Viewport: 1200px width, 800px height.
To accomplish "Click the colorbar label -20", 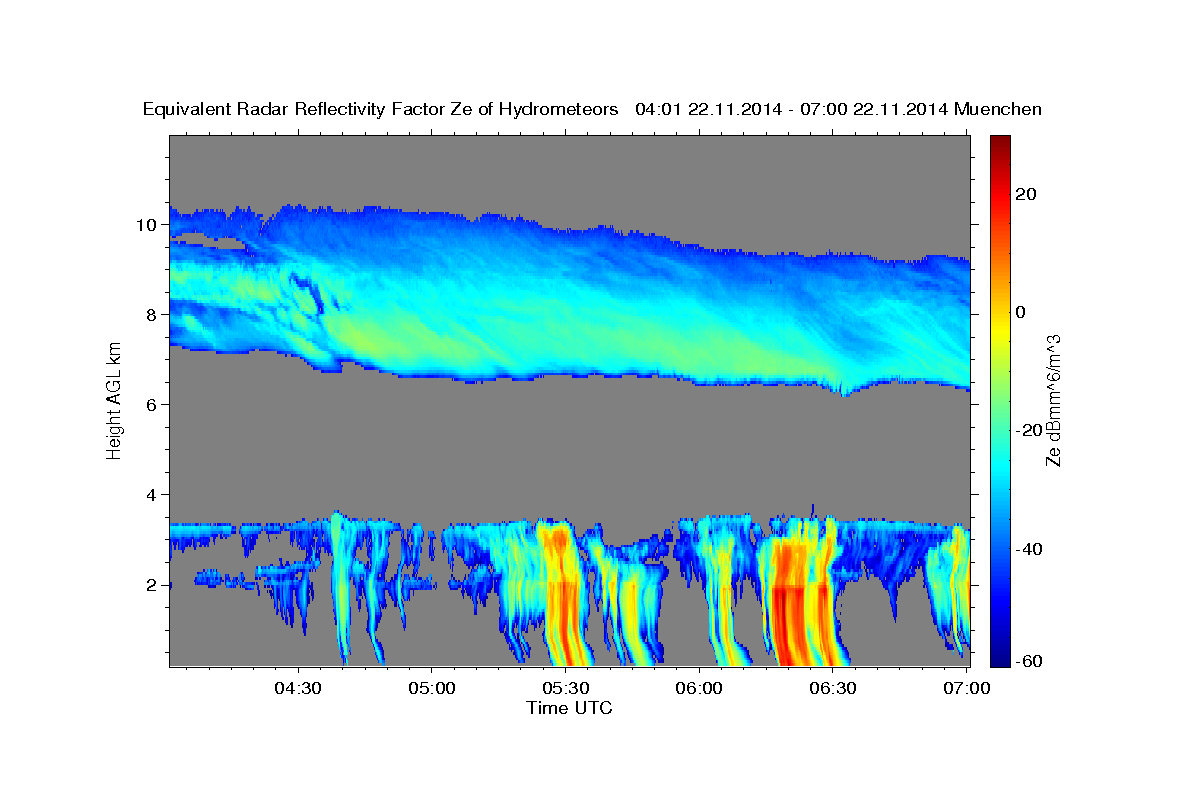I will pos(1029,430).
